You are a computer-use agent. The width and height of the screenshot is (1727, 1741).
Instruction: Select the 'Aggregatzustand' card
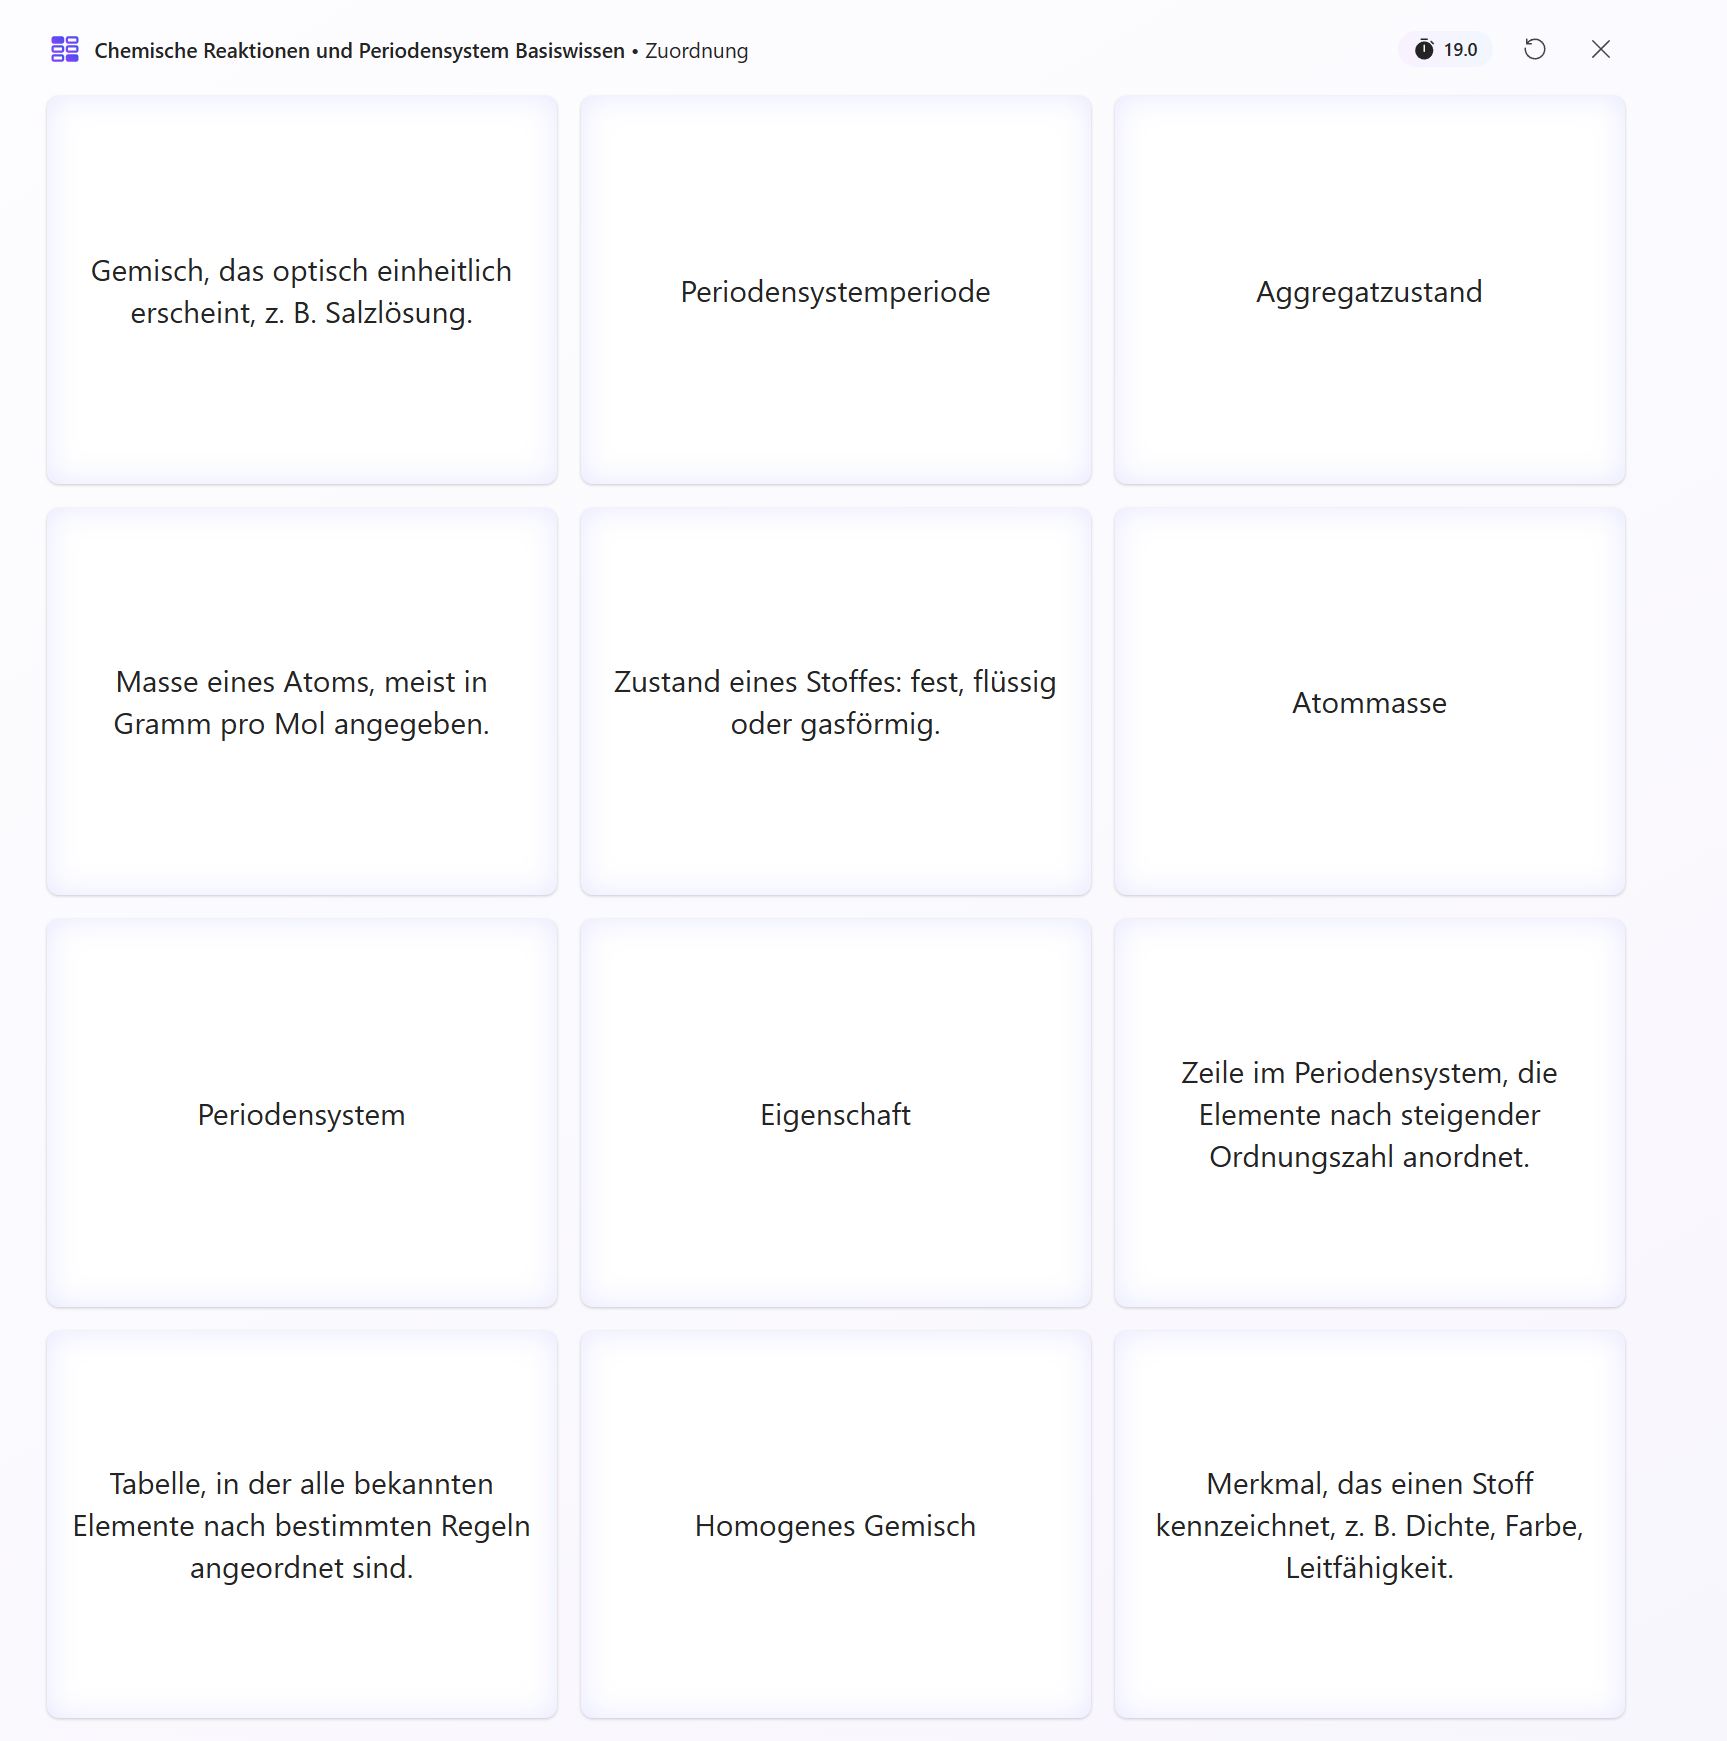[1369, 291]
